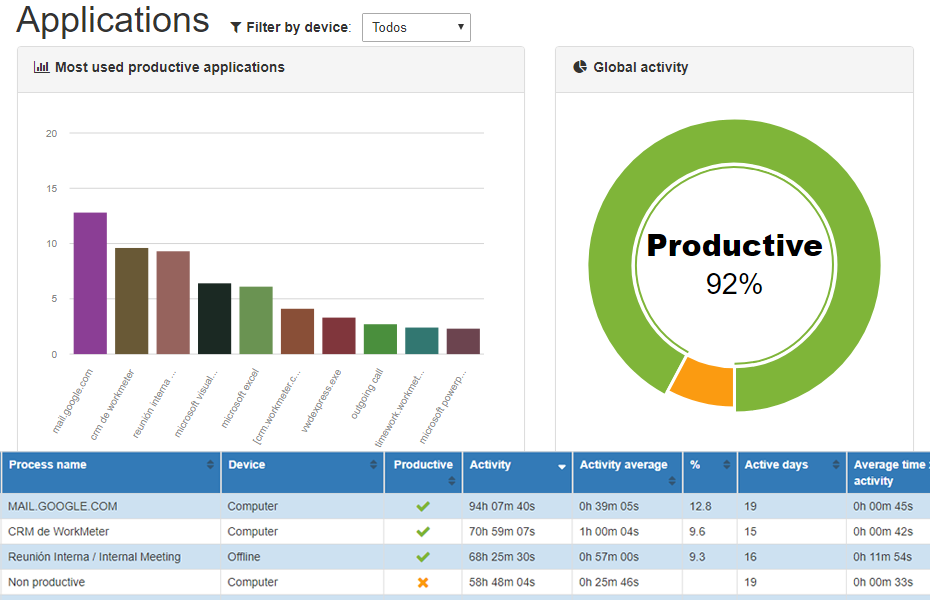Sort table by Device column
930x600 pixels.
click(247, 465)
